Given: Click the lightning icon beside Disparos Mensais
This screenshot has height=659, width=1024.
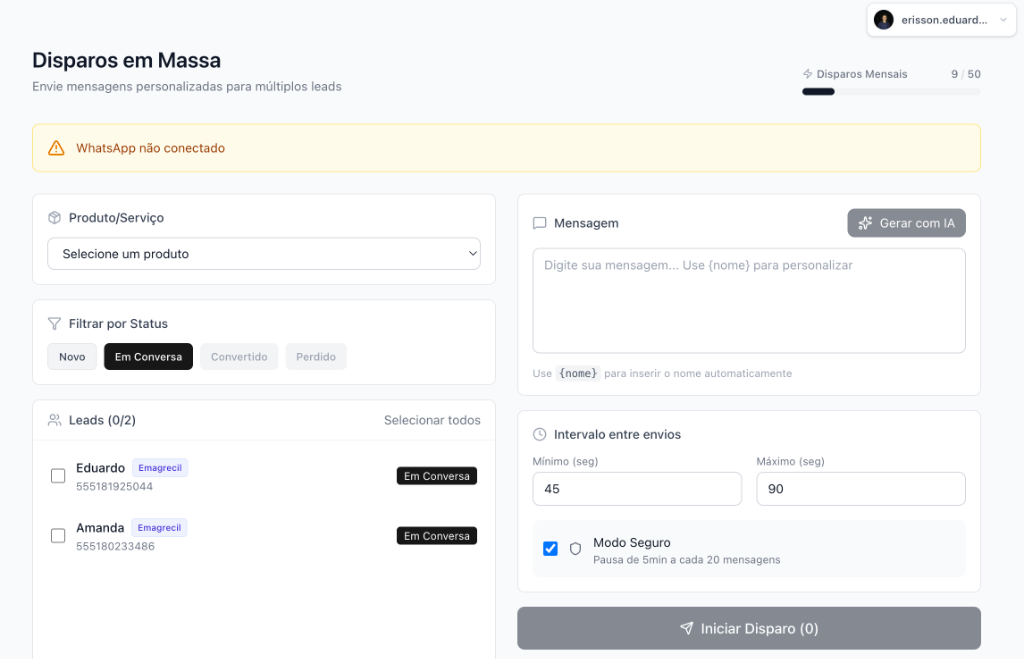Looking at the screenshot, I should tap(808, 74).
